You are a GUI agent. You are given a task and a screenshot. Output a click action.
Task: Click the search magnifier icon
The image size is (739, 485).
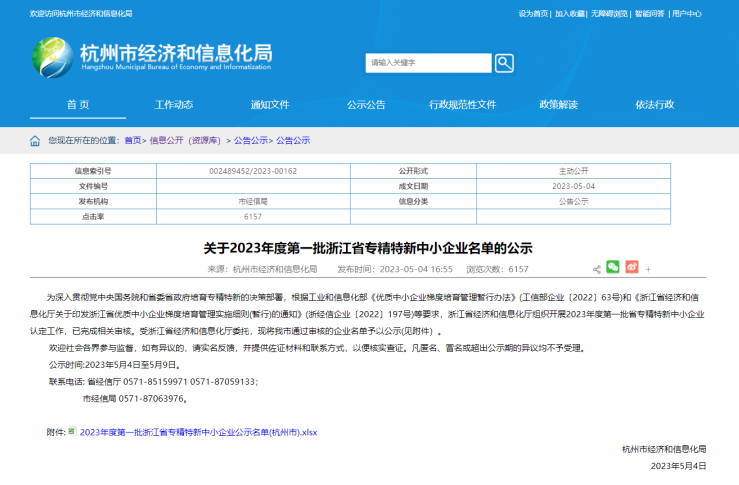tap(504, 63)
